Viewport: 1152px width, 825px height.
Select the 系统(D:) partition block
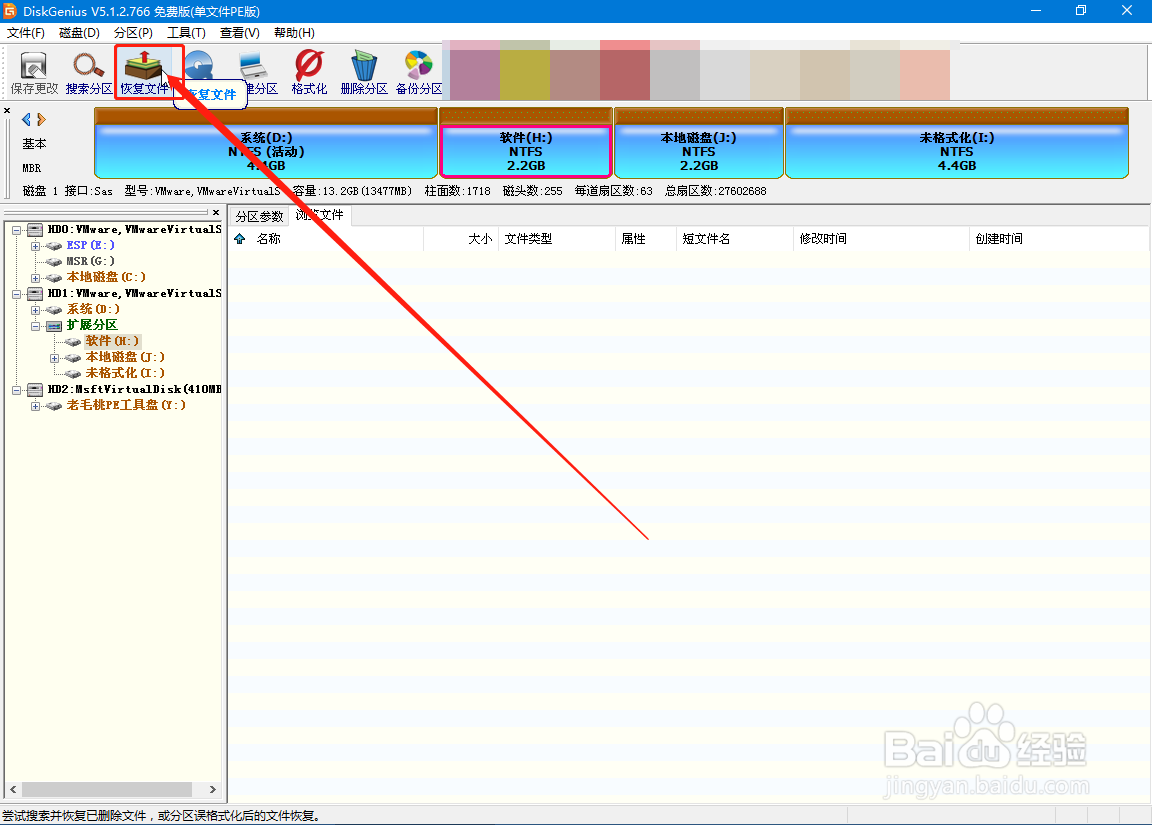pos(266,143)
